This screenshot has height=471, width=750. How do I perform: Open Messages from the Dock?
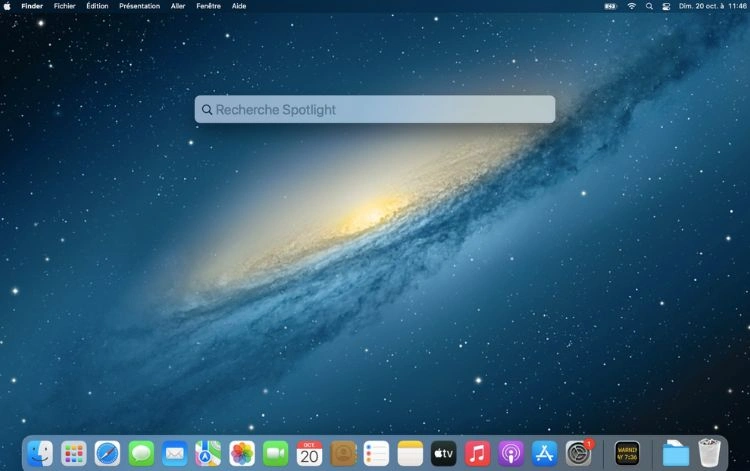[141, 453]
